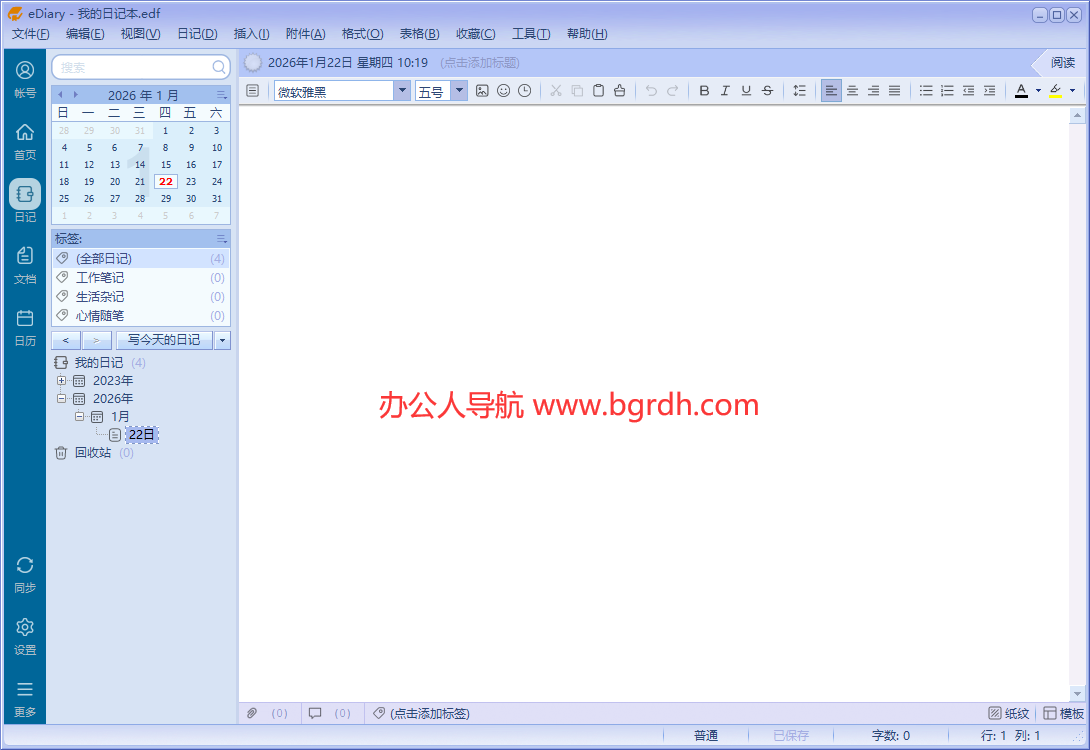The image size is (1090, 750).
Task: Click the comment bubble icon
Action: [x=315, y=713]
